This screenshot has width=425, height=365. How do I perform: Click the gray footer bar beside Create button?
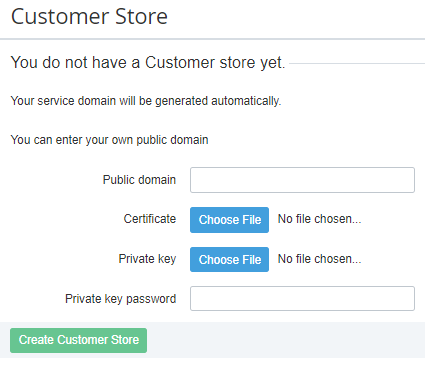(x=286, y=340)
